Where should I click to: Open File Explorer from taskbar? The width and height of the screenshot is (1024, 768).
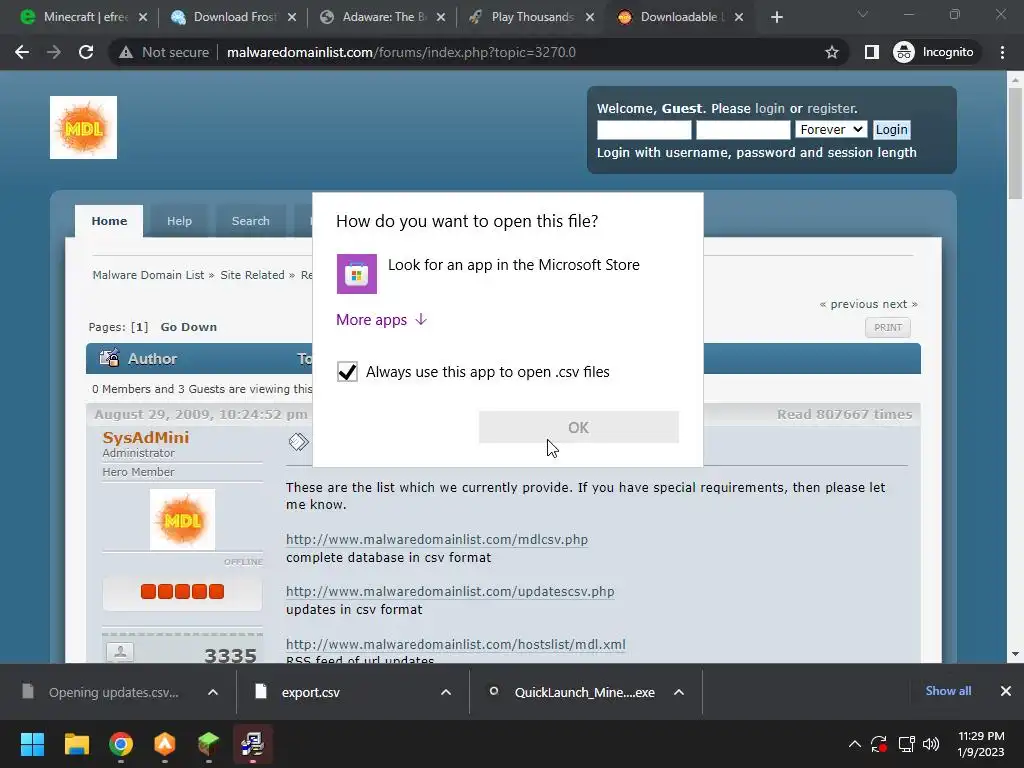pyautogui.click(x=76, y=744)
